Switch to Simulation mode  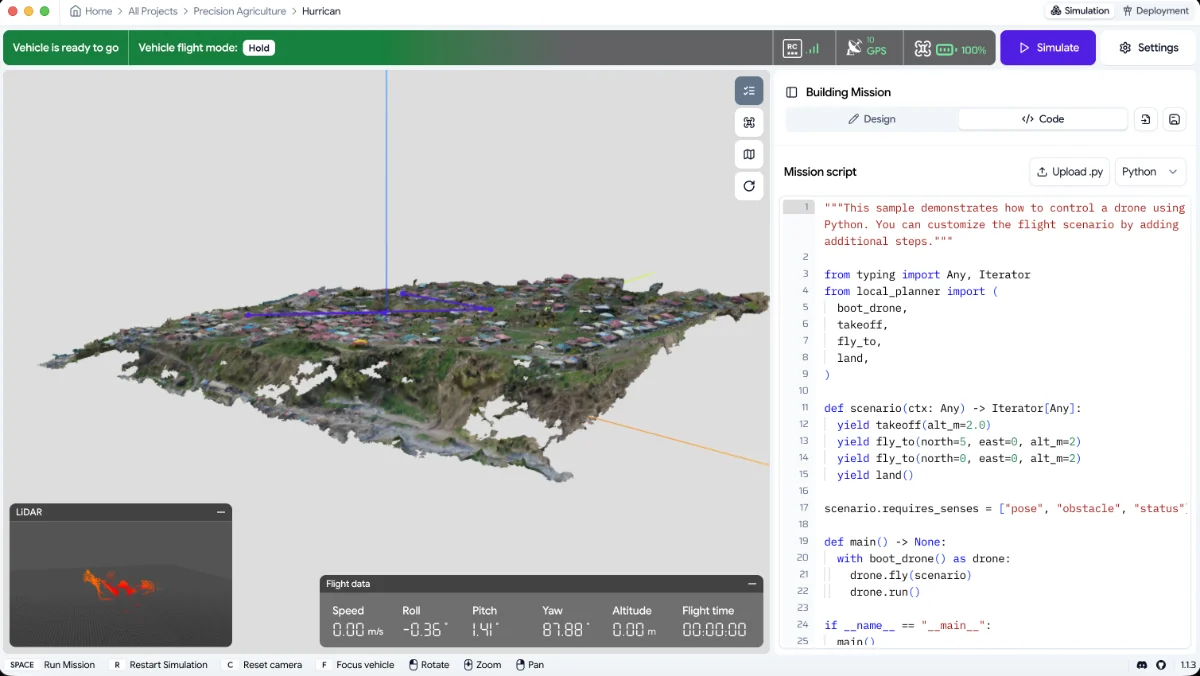(x=1079, y=11)
